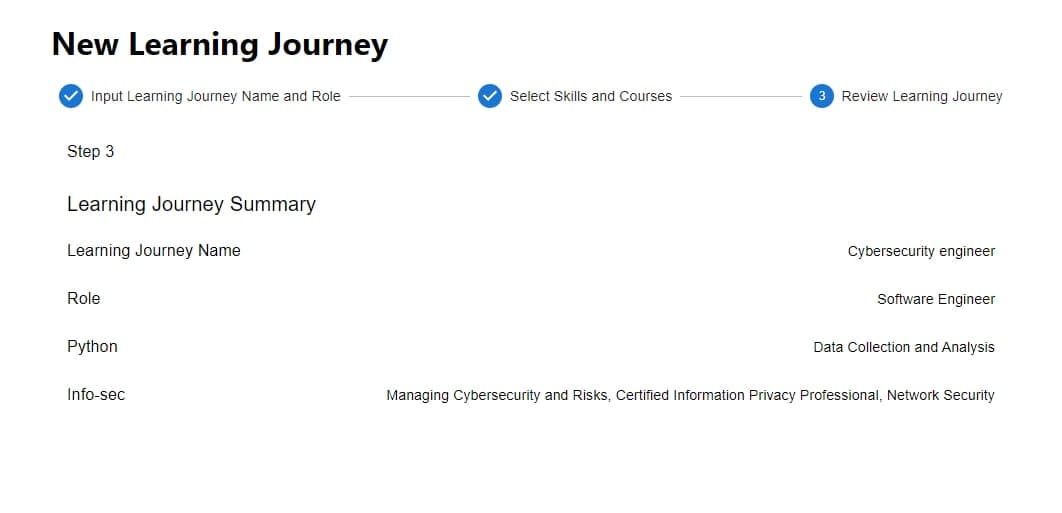The height and width of the screenshot is (513, 1062).
Task: Click Managing Cybersecurity and Risks course text
Action: (496, 395)
